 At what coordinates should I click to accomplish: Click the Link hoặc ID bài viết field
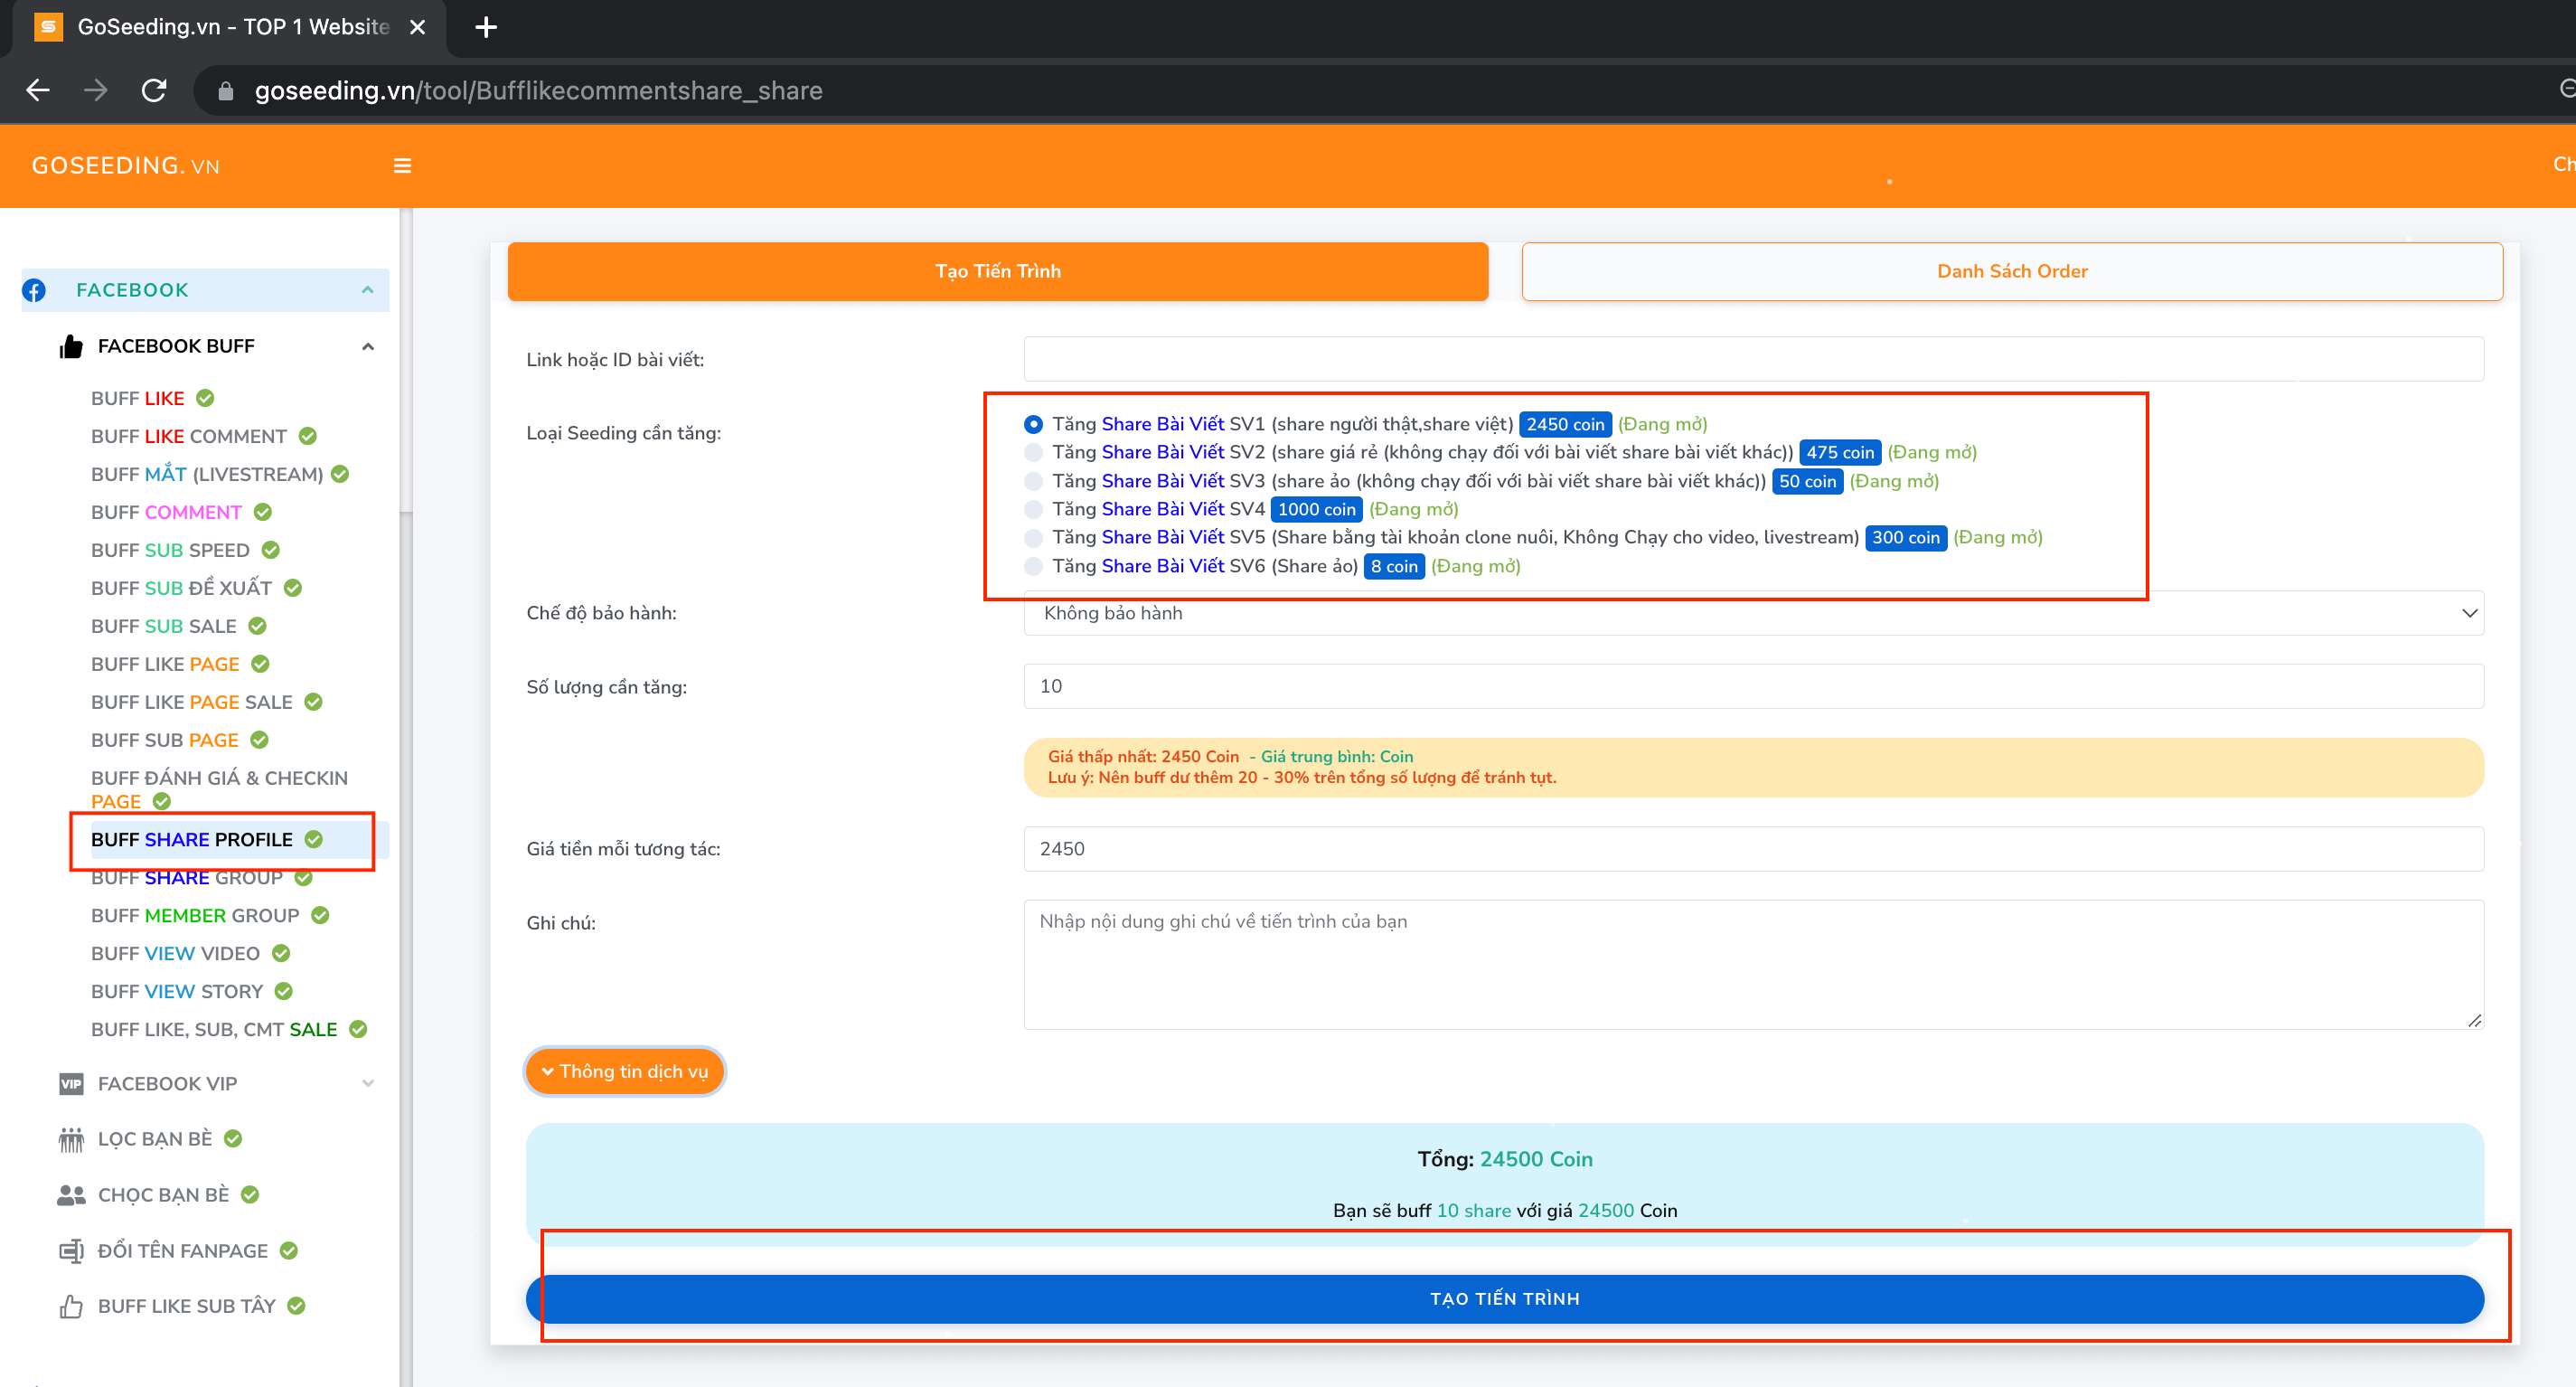pyautogui.click(x=1753, y=359)
